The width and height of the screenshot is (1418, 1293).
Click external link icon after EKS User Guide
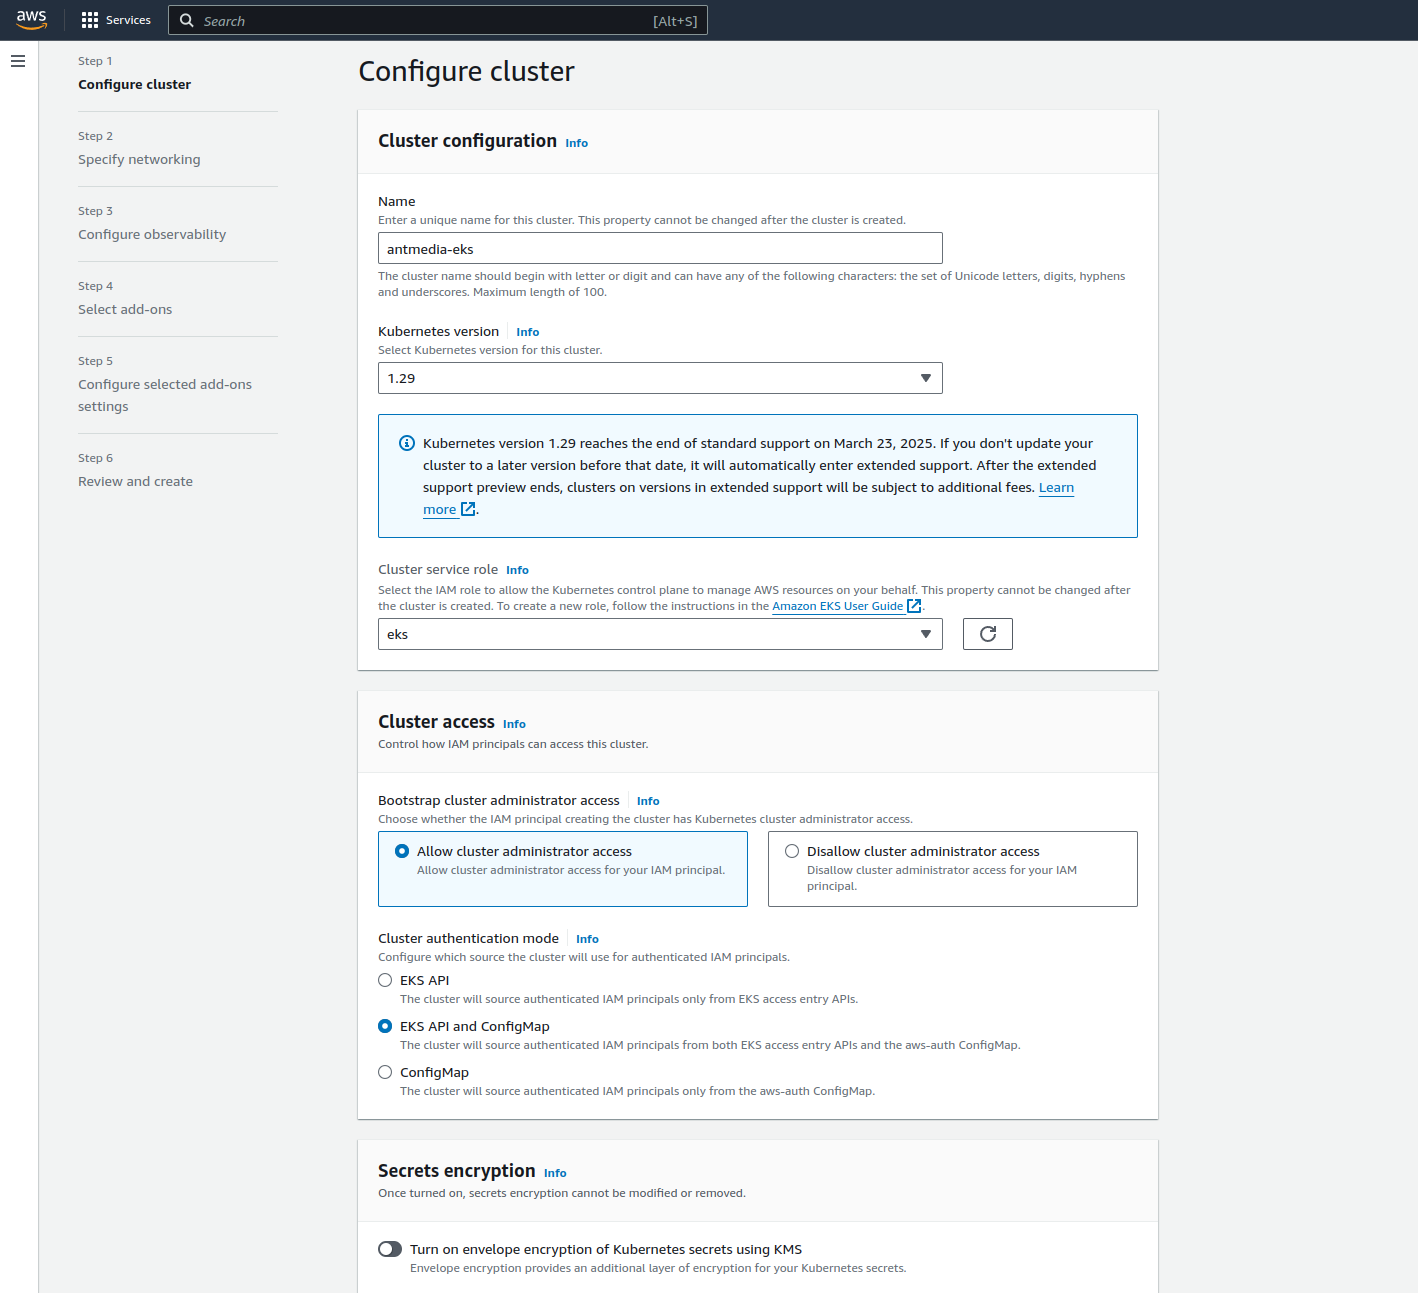pos(914,606)
